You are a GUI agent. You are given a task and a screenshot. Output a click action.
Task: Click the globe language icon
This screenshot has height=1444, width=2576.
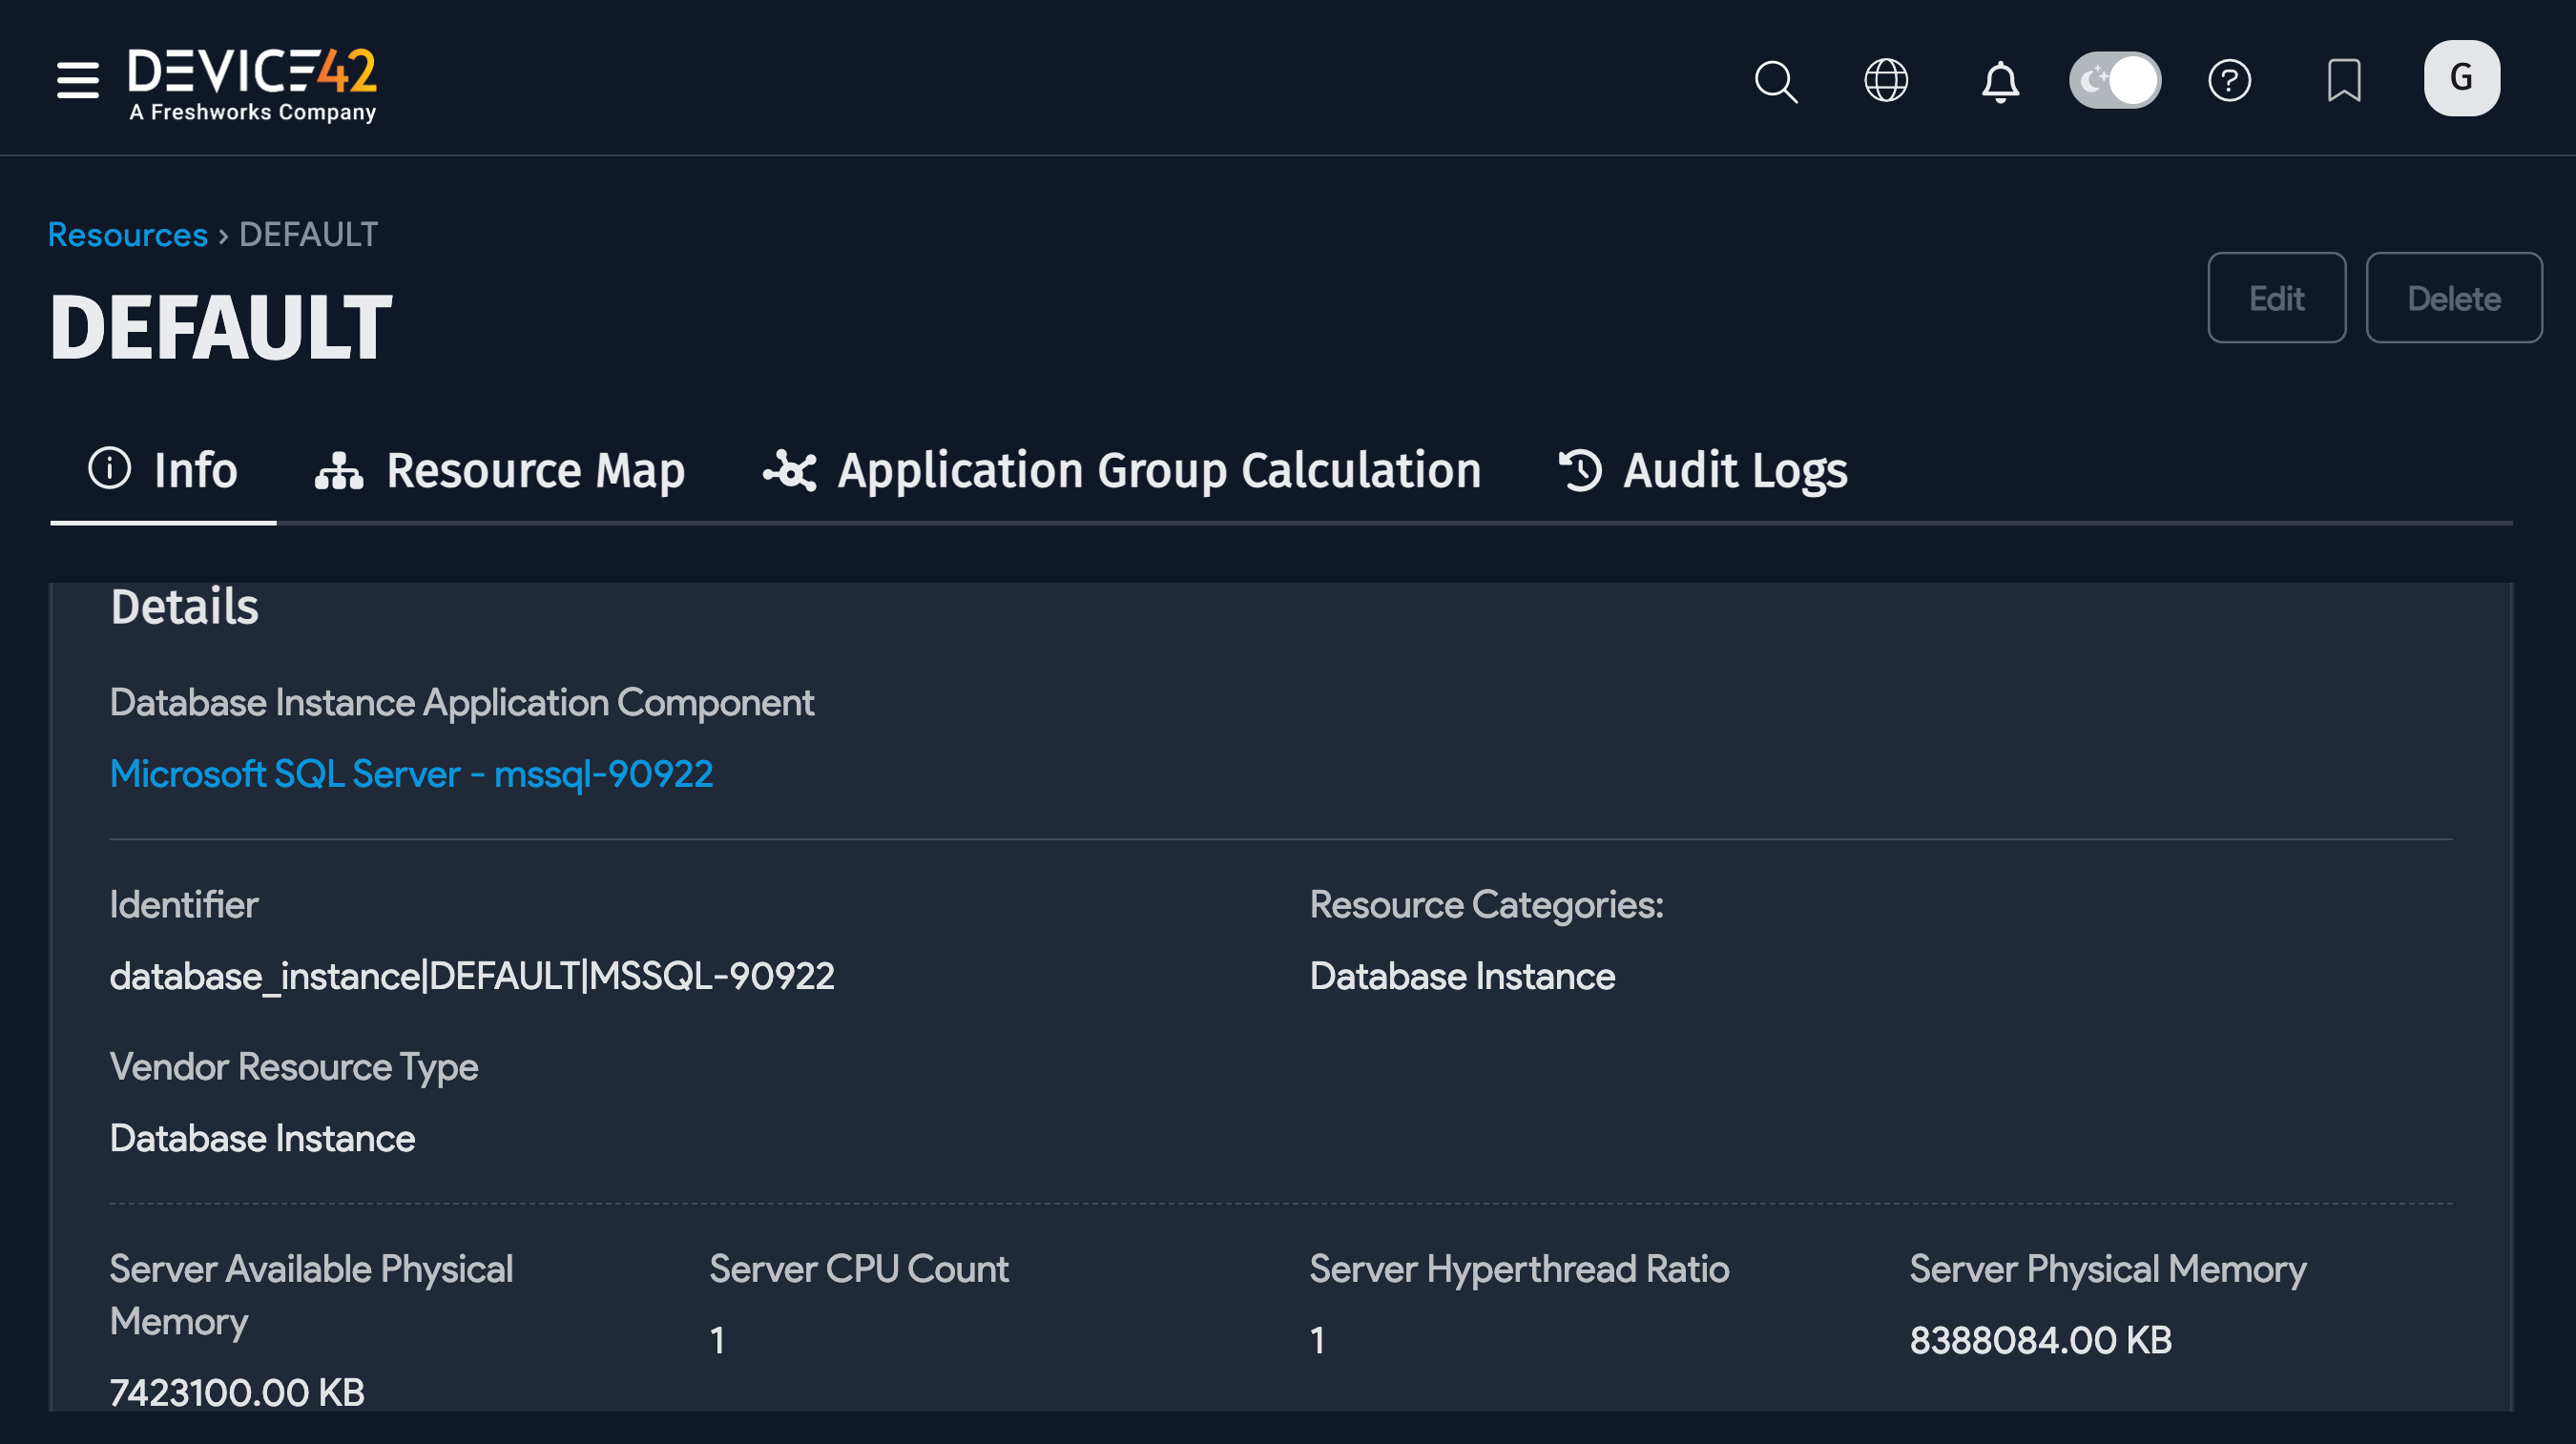click(1888, 81)
